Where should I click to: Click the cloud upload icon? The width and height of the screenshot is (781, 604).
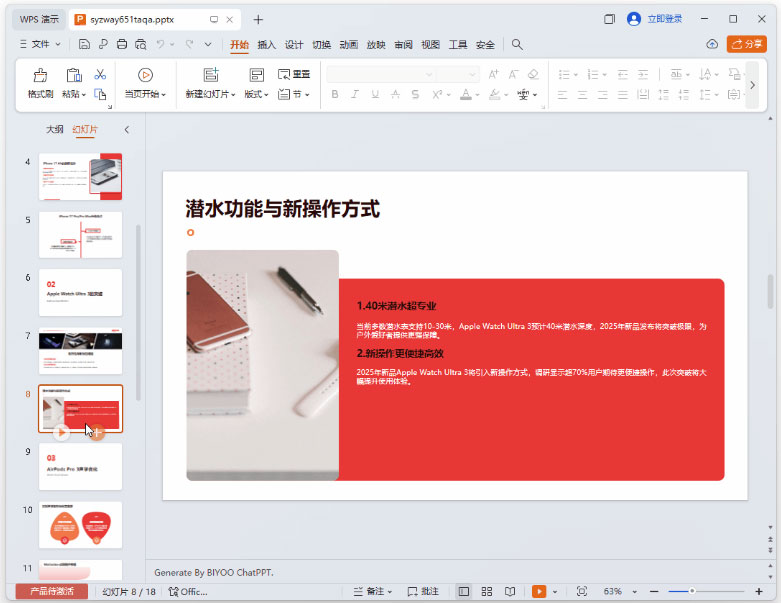tap(712, 44)
